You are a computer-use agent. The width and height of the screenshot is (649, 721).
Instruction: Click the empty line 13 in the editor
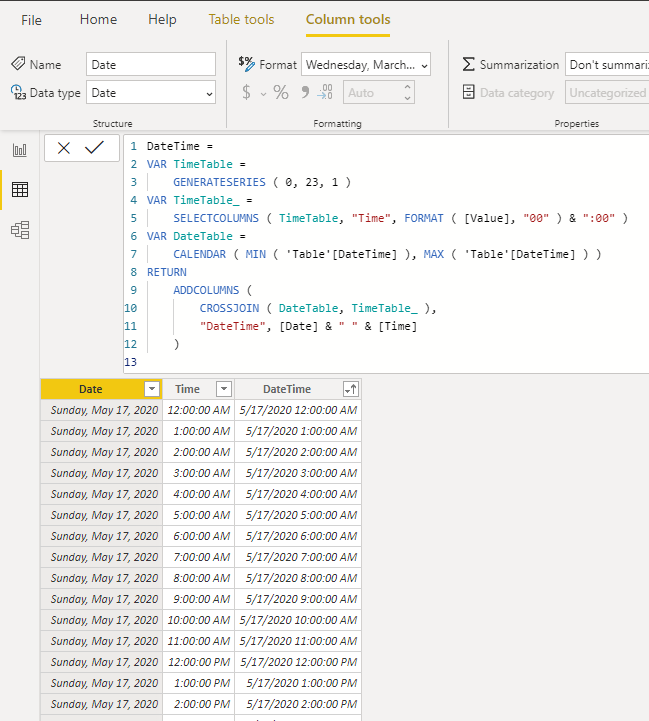coord(386,362)
